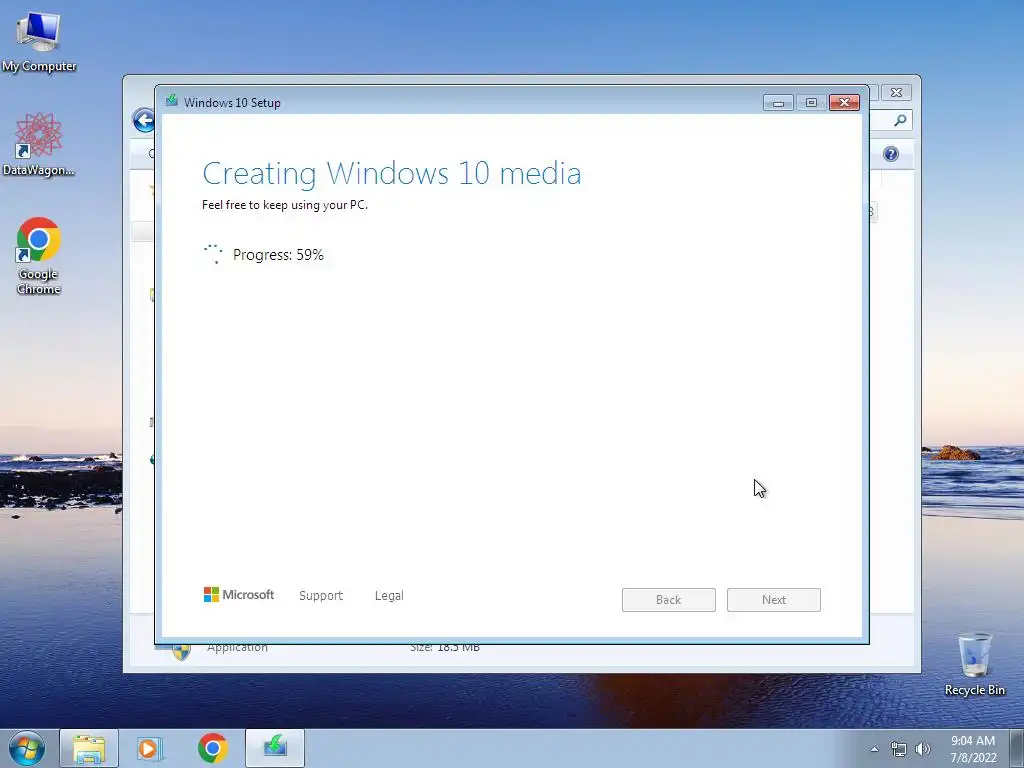Close the background Explorer window
Viewport: 1024px width, 768px height.
pyautogui.click(x=896, y=93)
